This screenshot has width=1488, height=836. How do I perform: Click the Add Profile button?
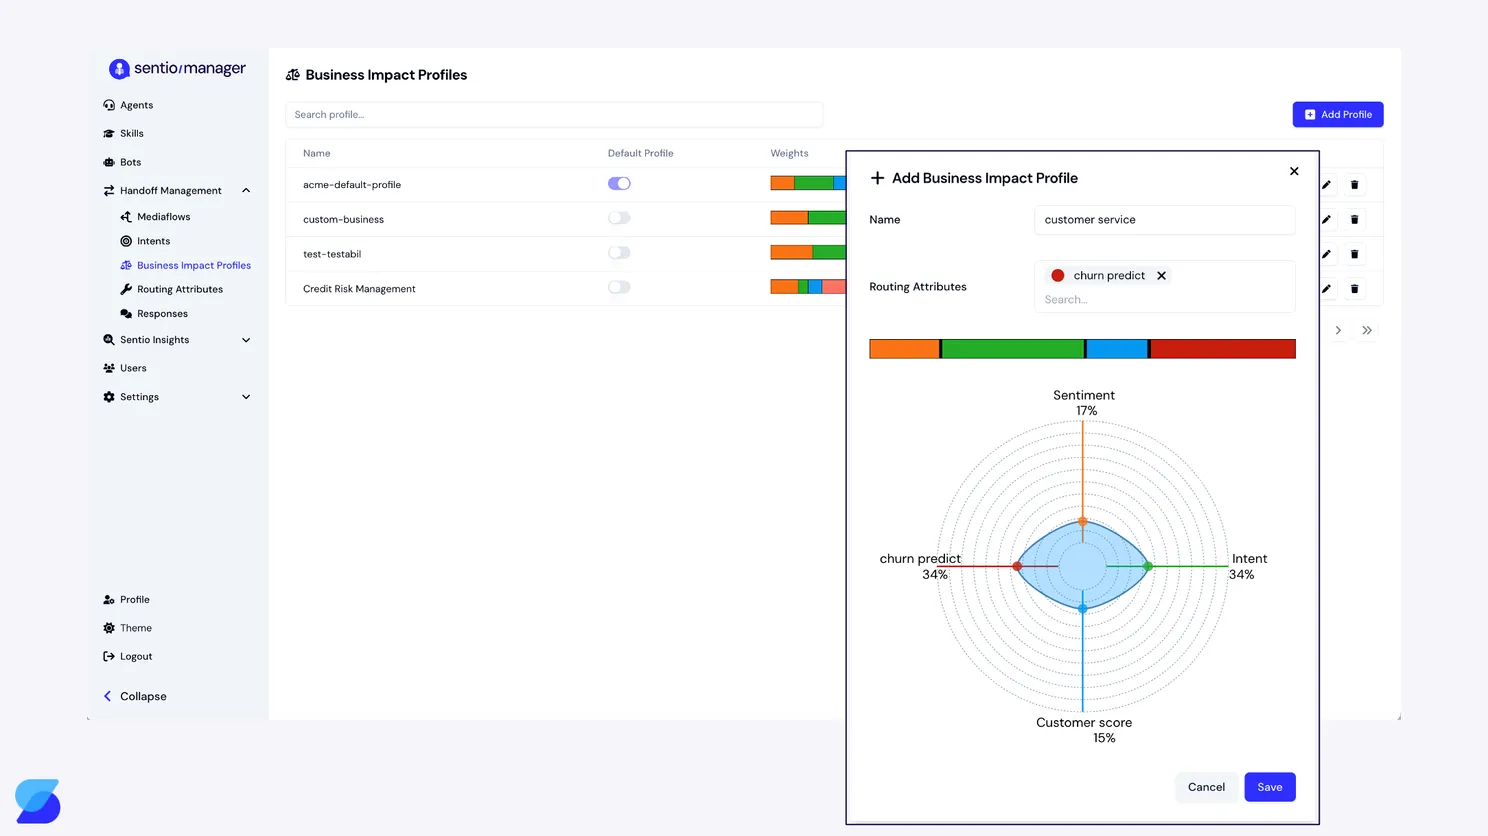[x=1338, y=114]
